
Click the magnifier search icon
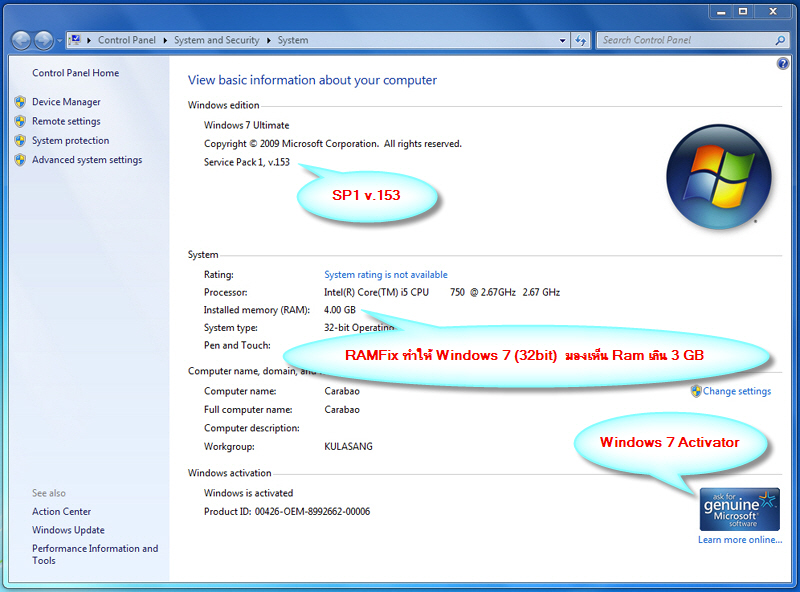tap(780, 40)
